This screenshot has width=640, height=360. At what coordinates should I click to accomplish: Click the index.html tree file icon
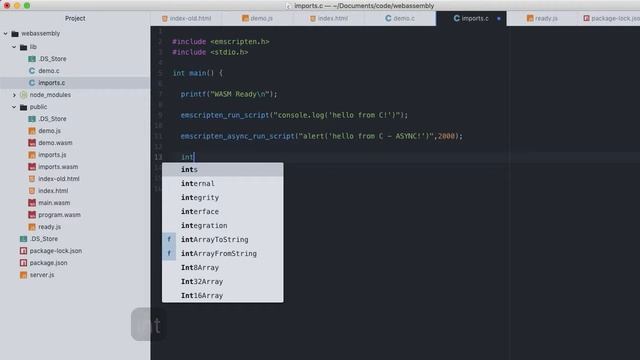pos(32,191)
